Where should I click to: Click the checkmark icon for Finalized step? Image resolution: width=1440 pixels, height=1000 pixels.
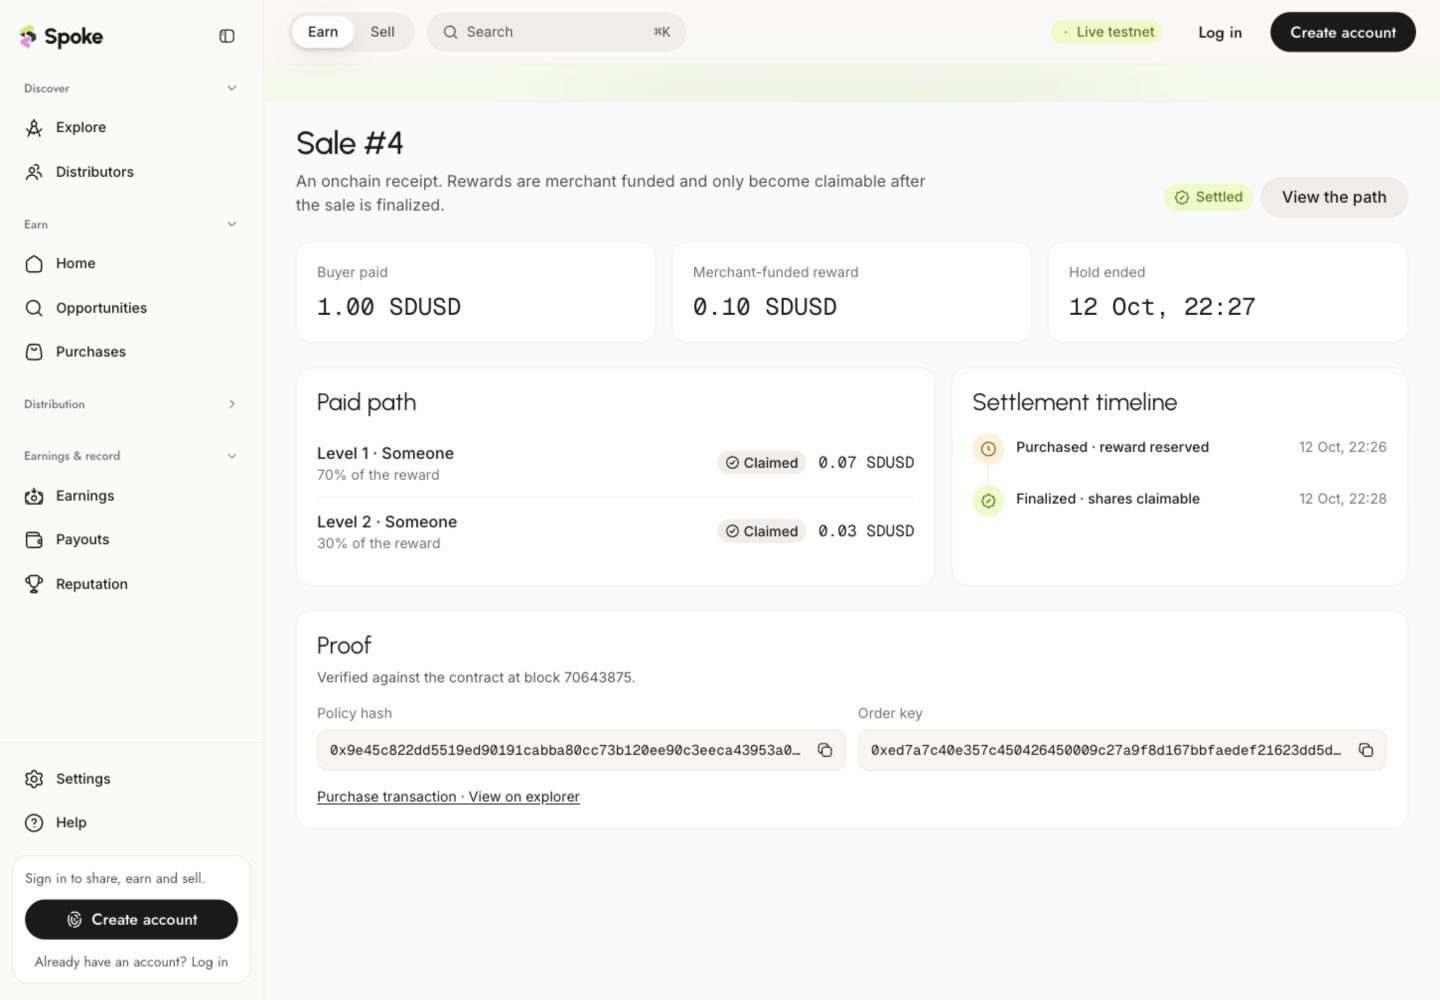click(x=988, y=501)
